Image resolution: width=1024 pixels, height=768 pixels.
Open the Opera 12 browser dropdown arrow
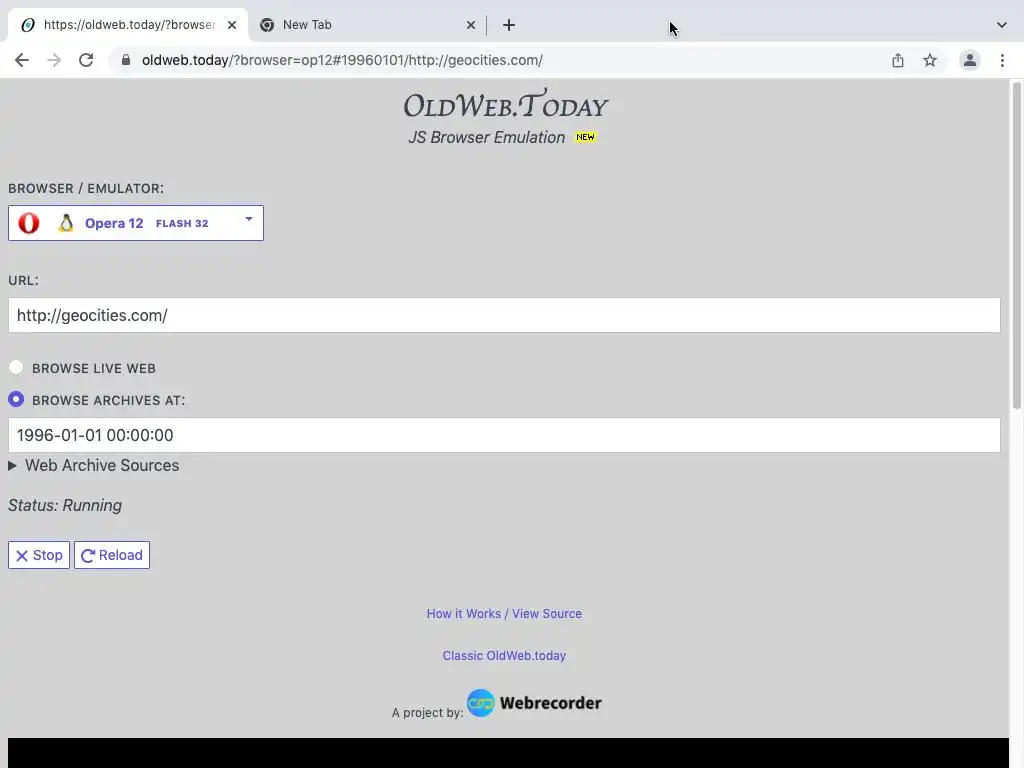coord(249,219)
